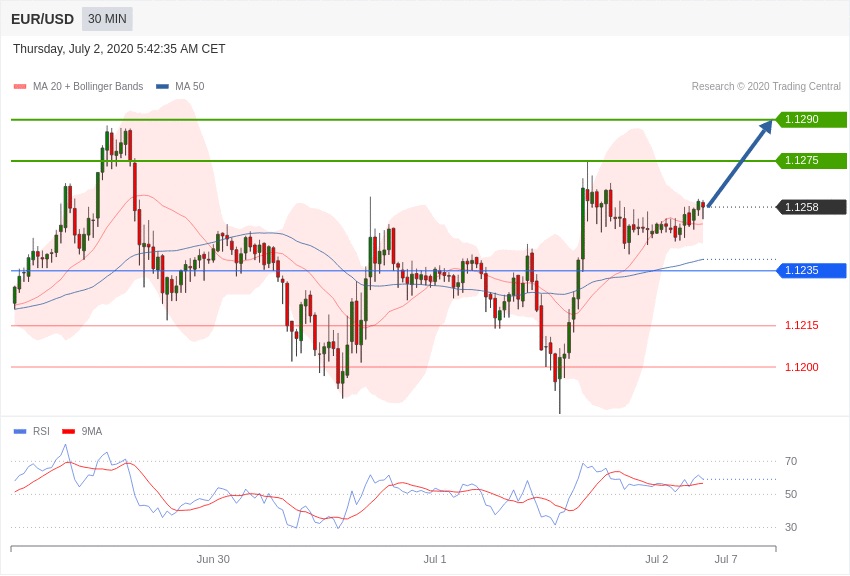850x576 pixels.
Task: Toggle the 9MA legend entry
Action: tap(82, 431)
